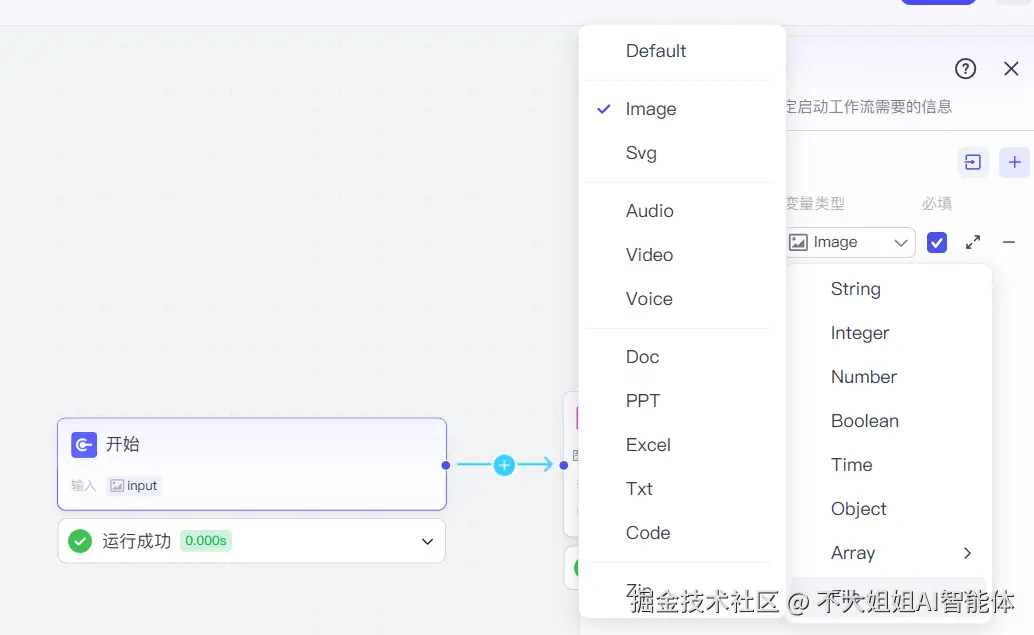Pick Boolean from the type list
Screen dimensions: 1034x635
(x=865, y=421)
